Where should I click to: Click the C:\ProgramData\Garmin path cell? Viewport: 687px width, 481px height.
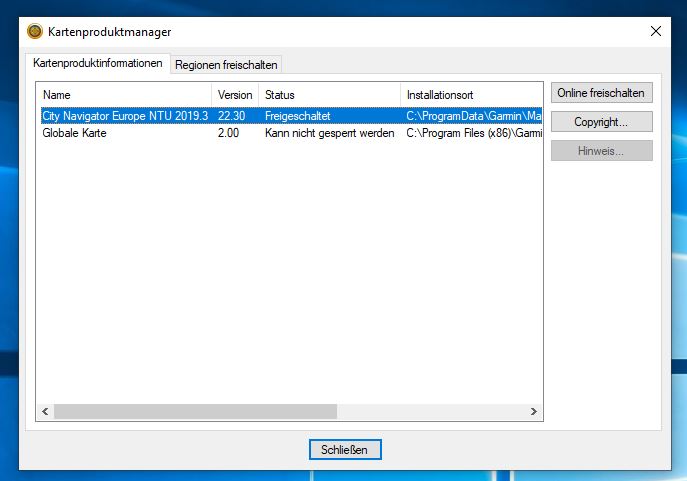(474, 116)
